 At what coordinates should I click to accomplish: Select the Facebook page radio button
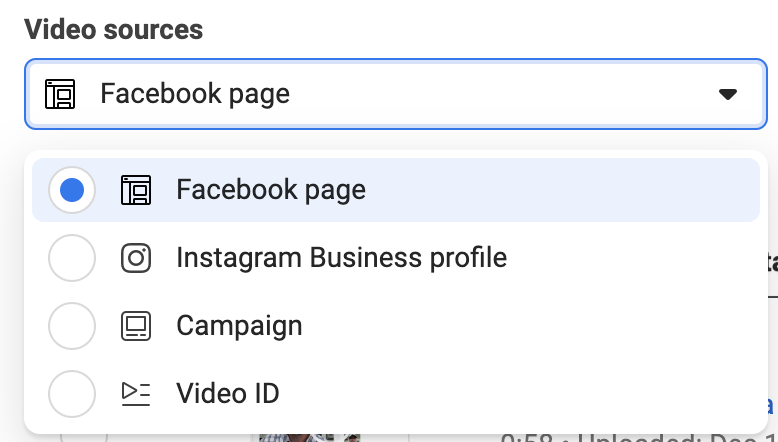tap(72, 190)
